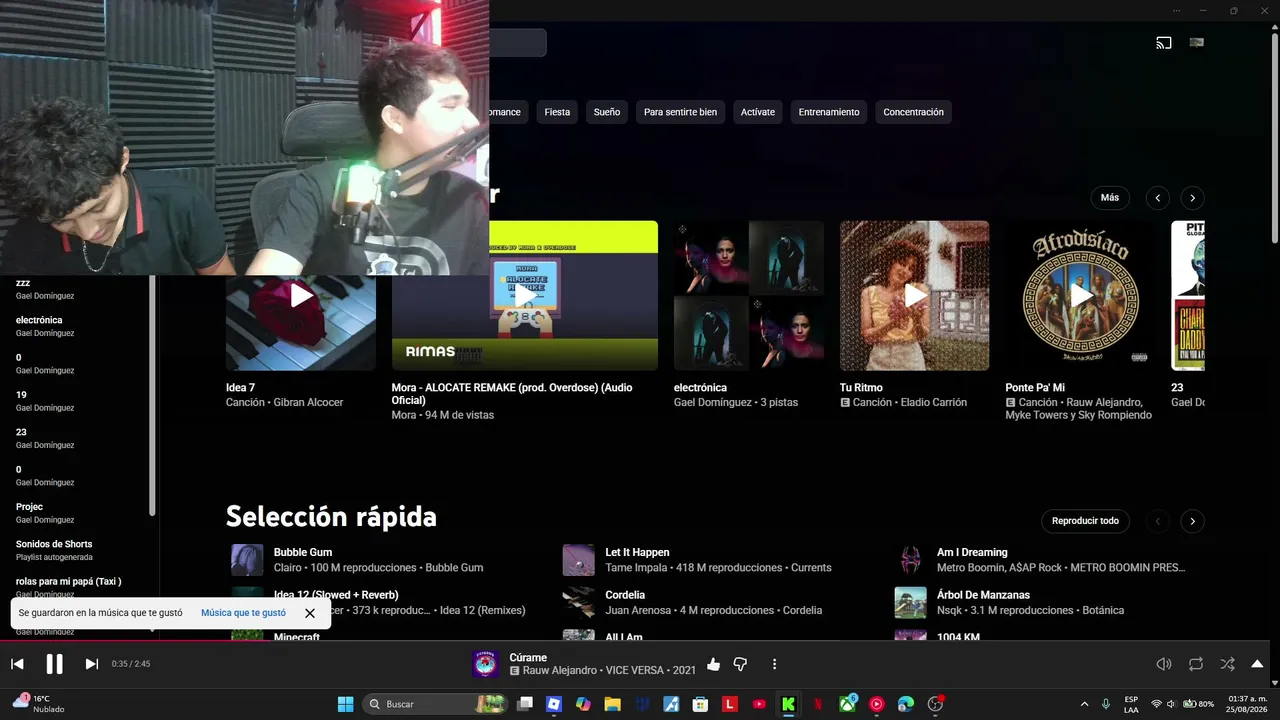Click the Más button

click(x=1110, y=198)
